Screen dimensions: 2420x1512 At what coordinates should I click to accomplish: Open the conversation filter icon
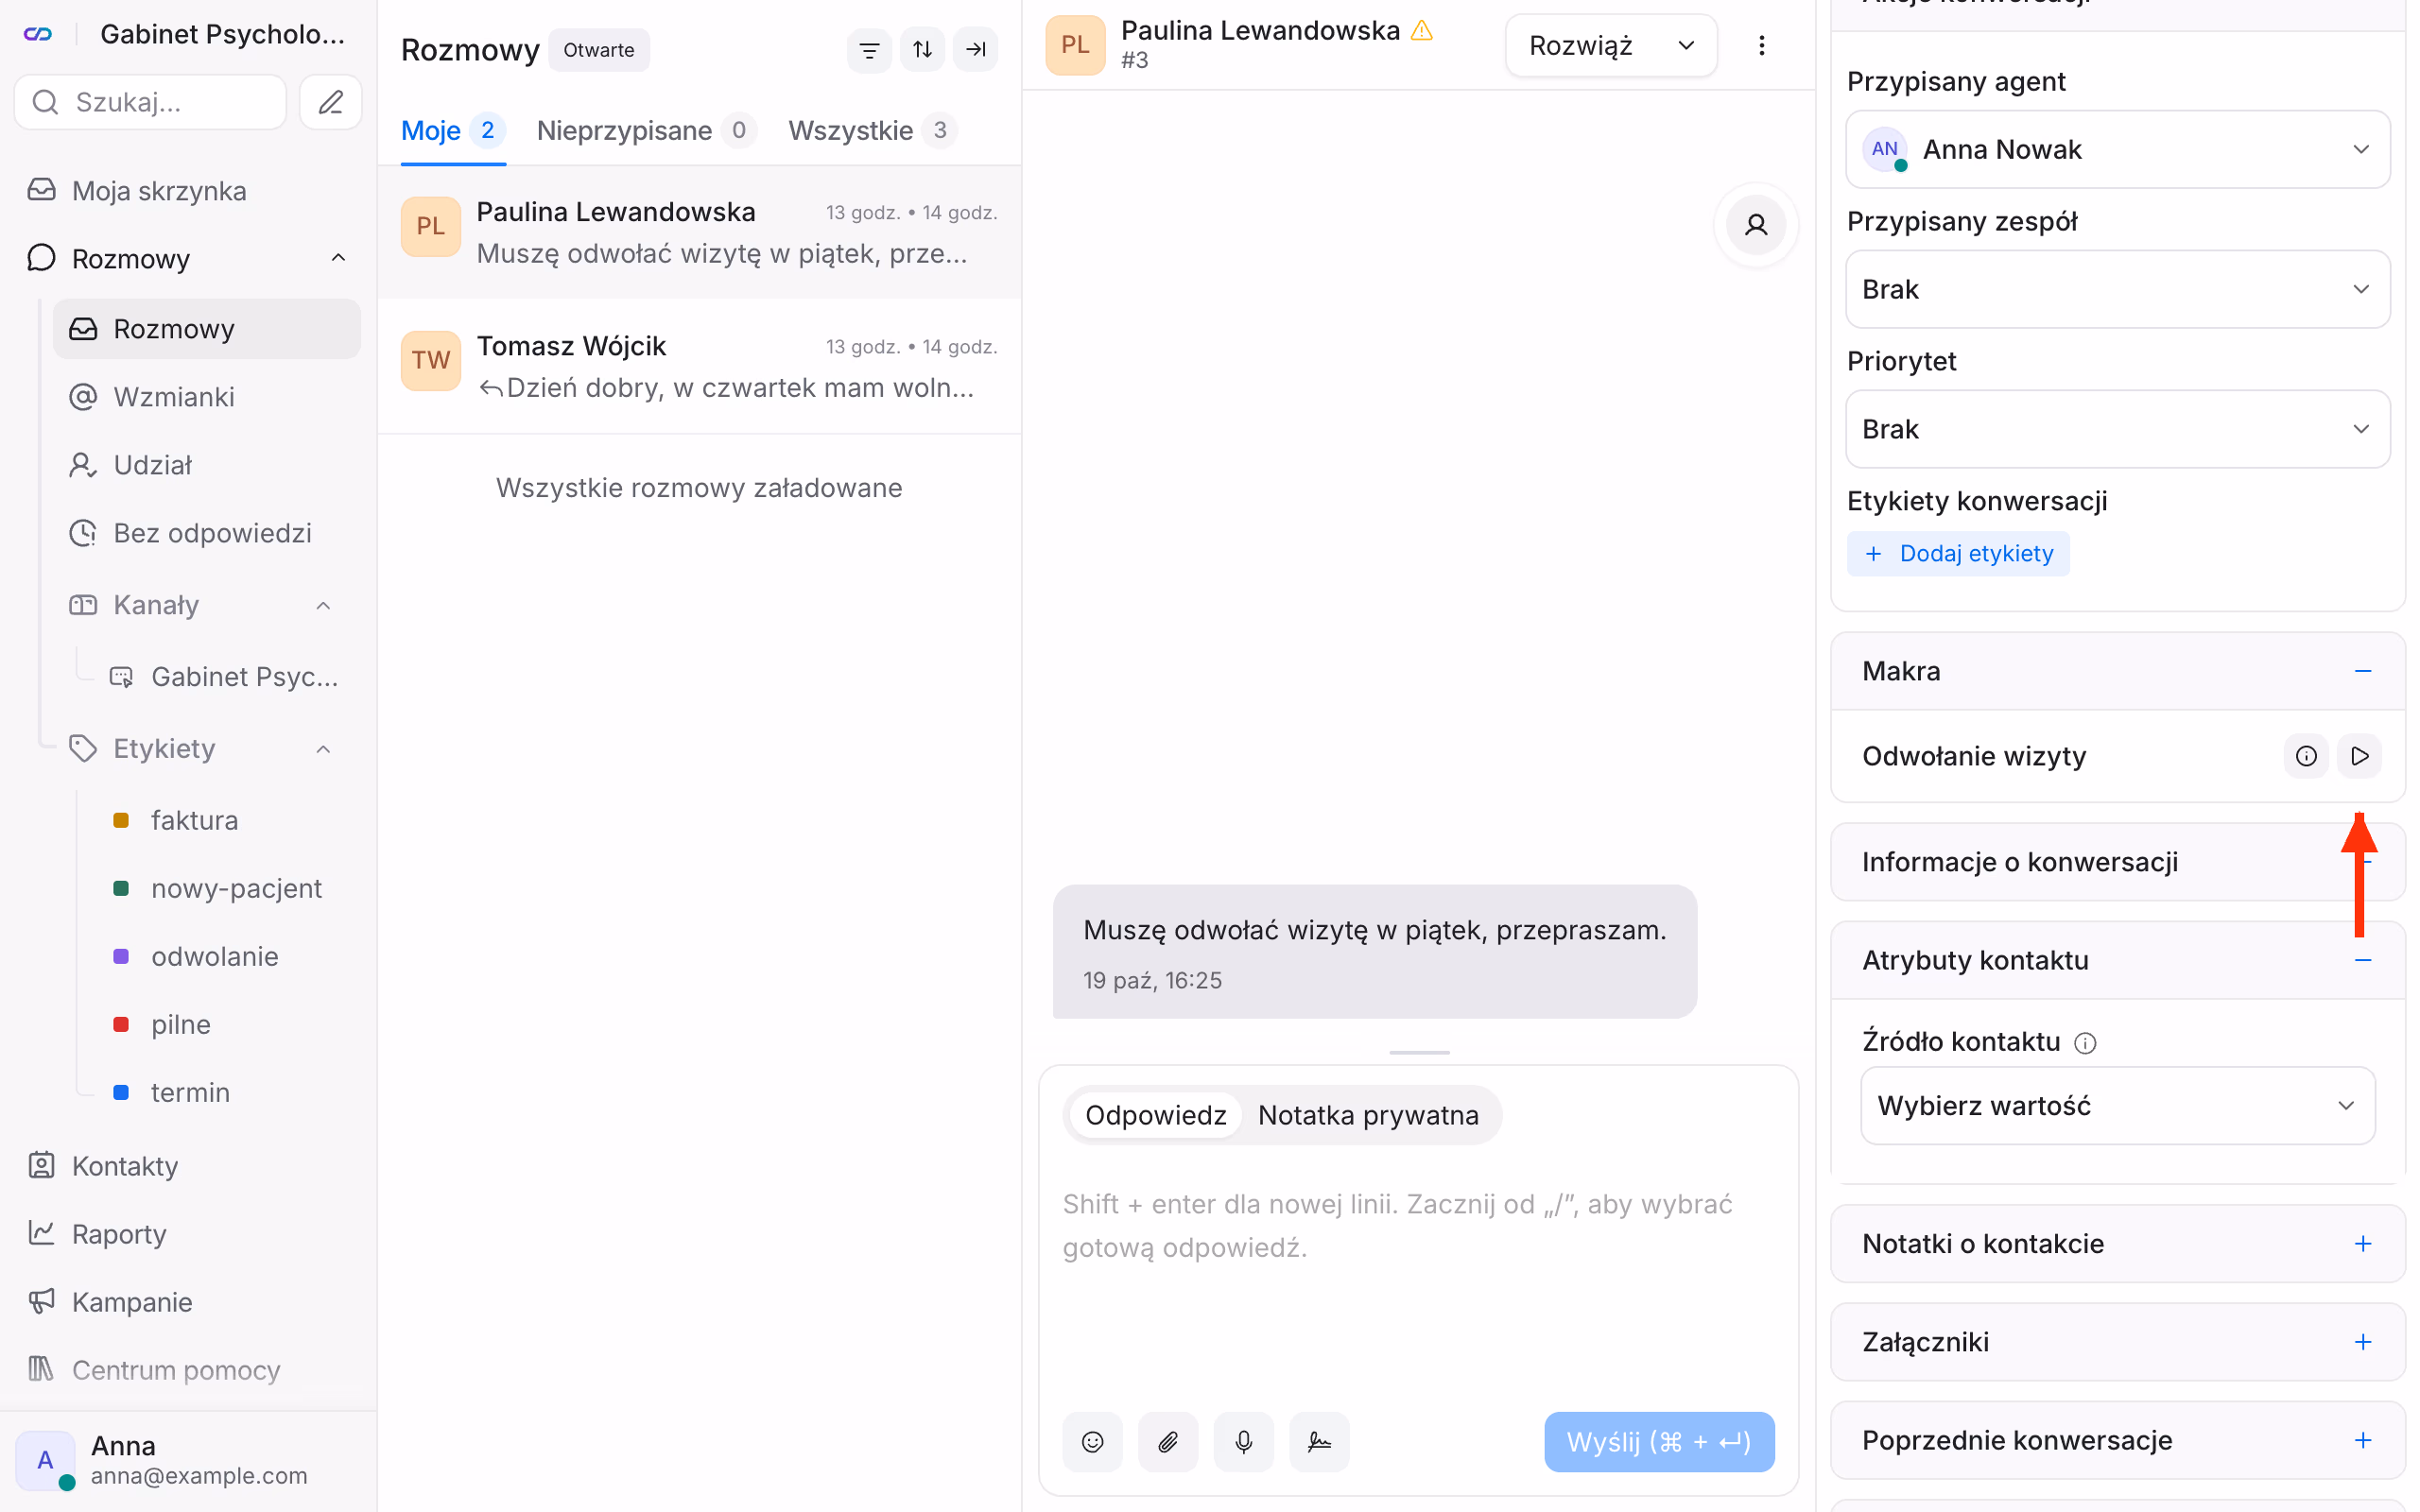click(x=869, y=49)
